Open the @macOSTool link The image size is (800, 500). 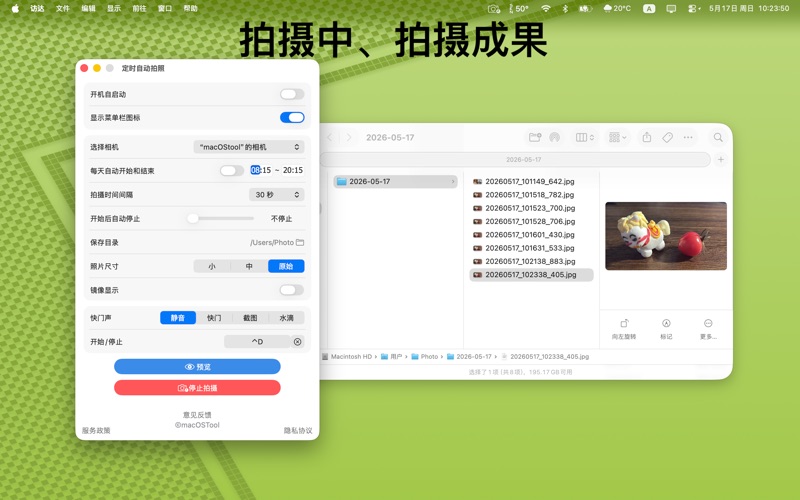[197, 424]
